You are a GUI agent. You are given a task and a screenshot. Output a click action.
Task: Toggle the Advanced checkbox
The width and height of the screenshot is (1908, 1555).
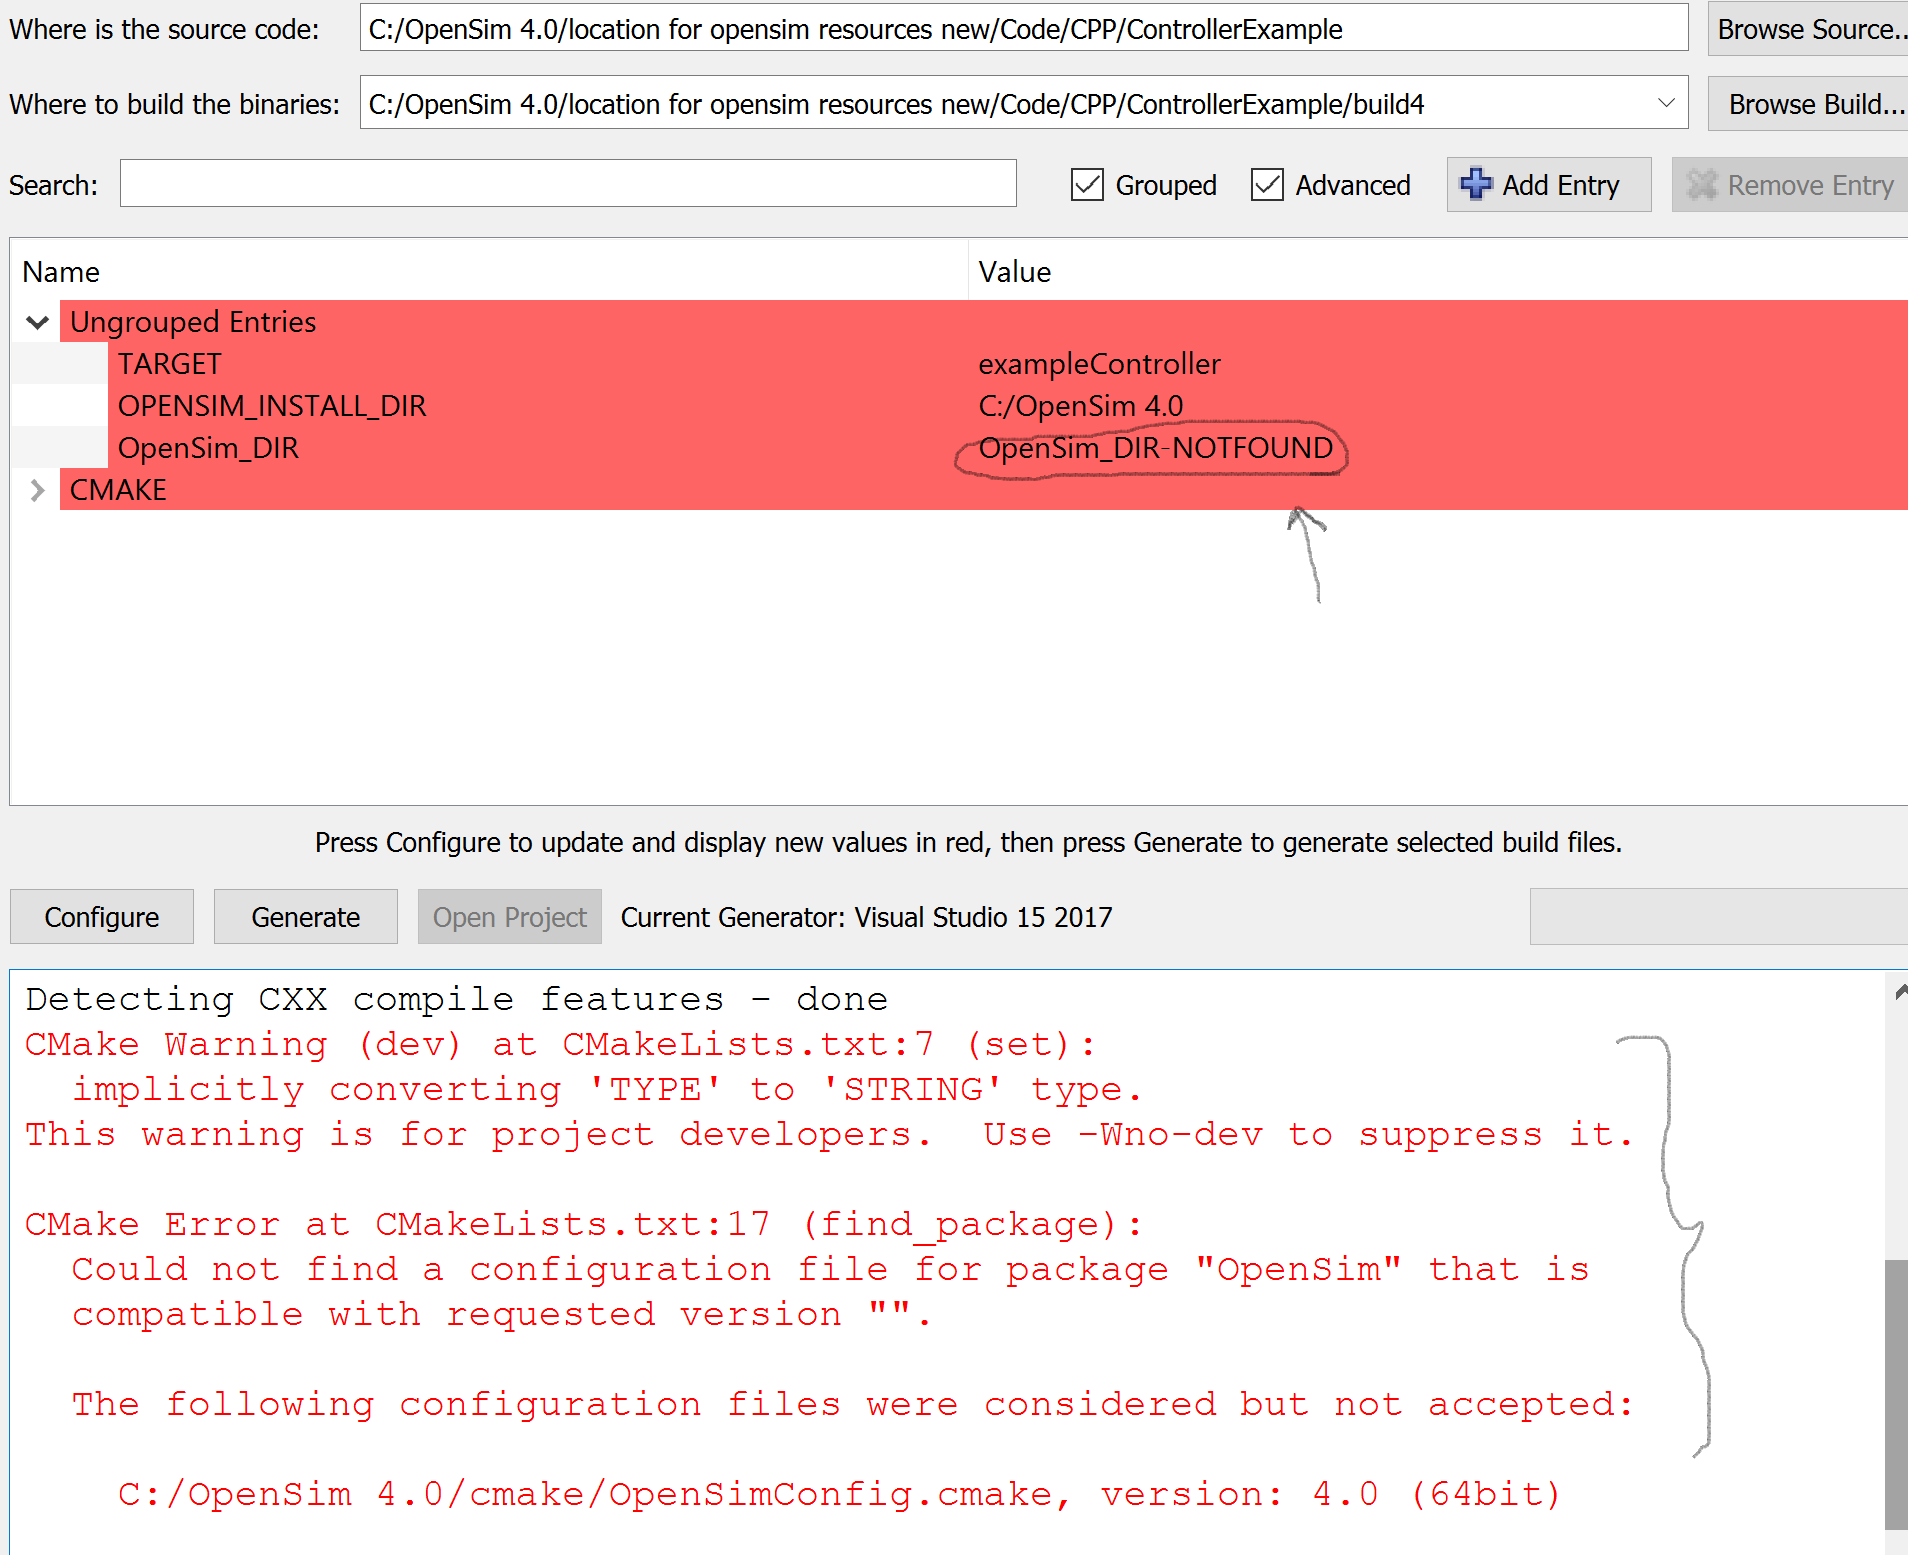[1267, 185]
